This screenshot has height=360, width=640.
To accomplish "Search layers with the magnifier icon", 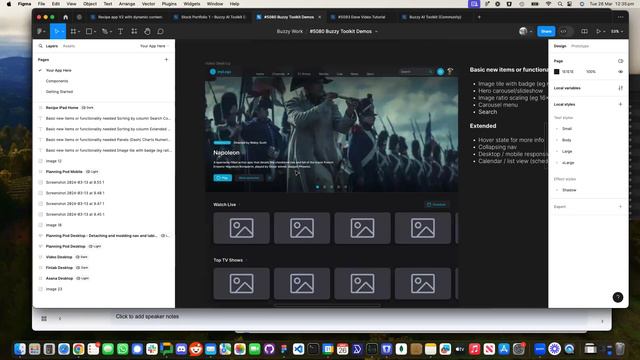I will coord(40,46).
